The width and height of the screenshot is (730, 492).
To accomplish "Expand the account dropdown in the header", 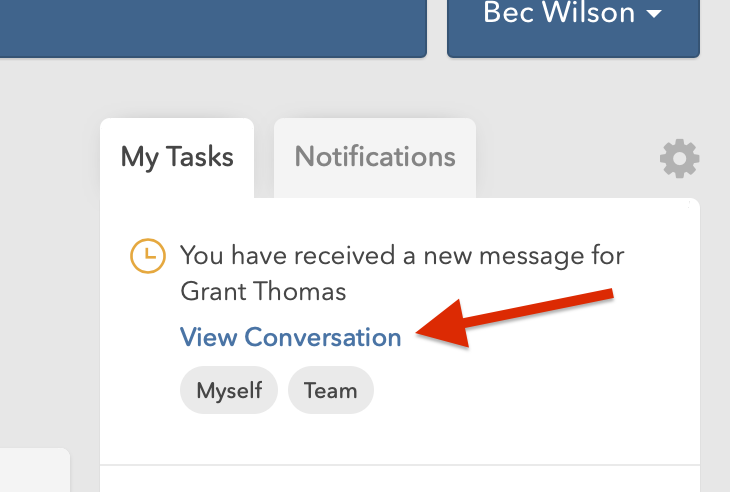I will (x=573, y=23).
